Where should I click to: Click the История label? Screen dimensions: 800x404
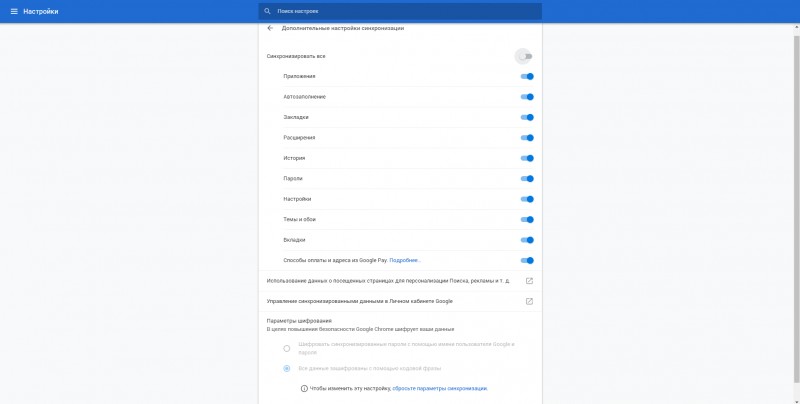(294, 158)
